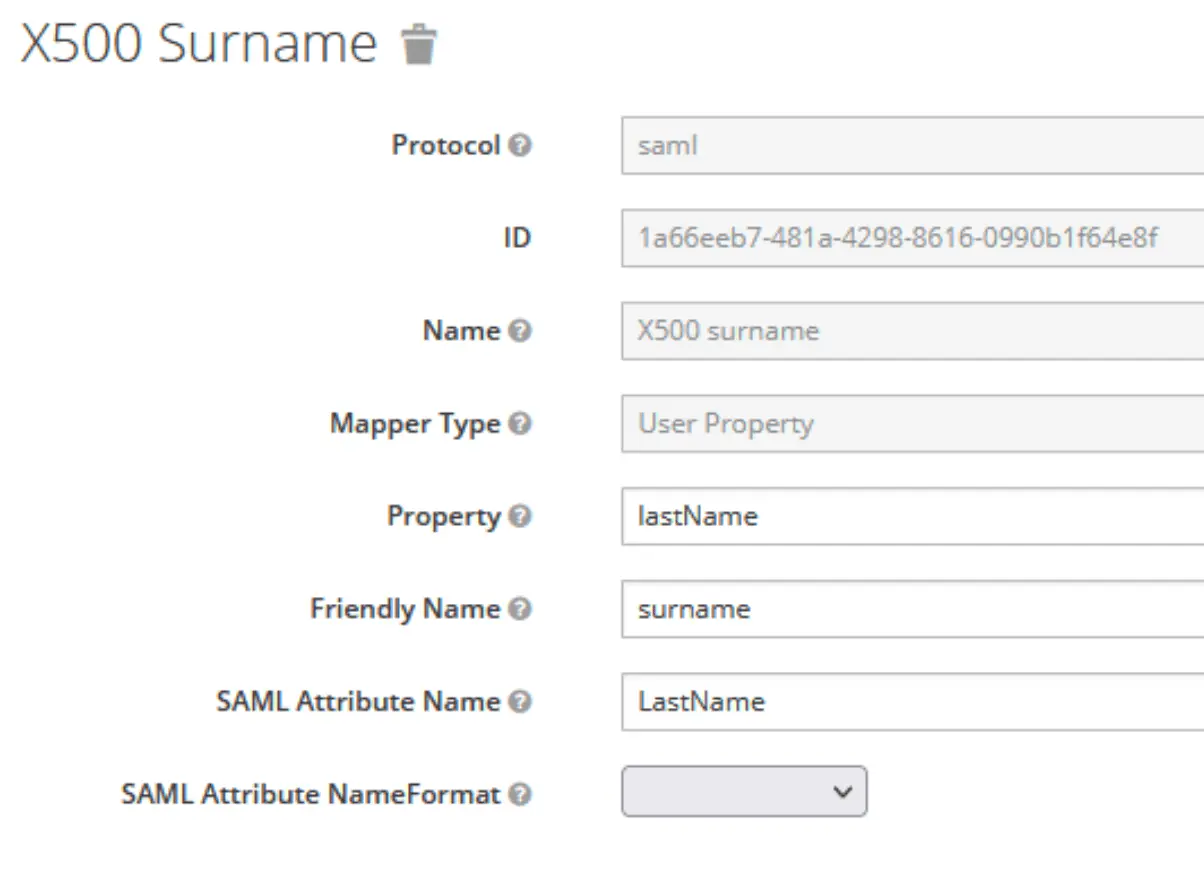Show help tooltip for SAML Attribute NameFormat

tap(519, 795)
